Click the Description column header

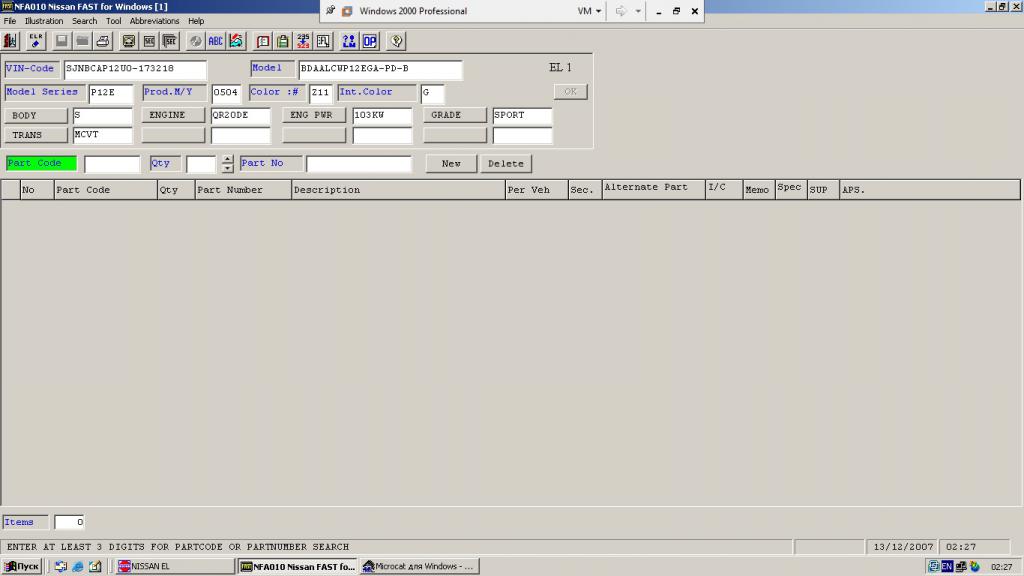[398, 190]
